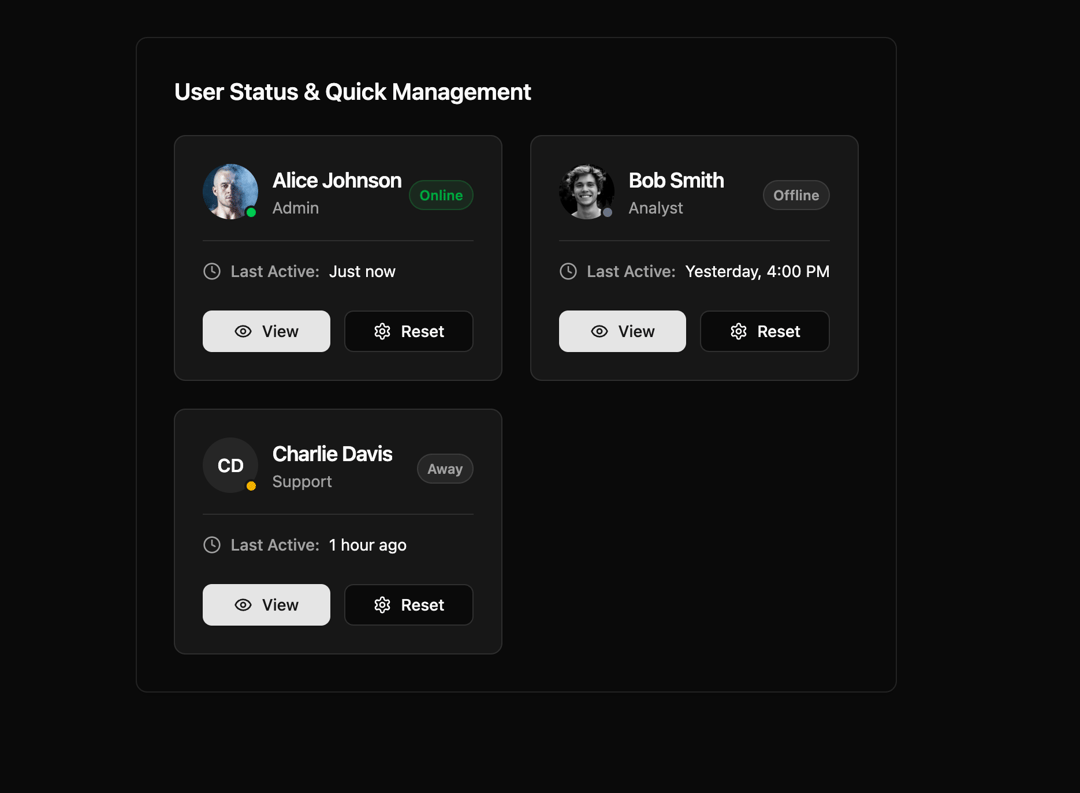This screenshot has height=793, width=1080.
Task: Click the Analyst role label
Action: [656, 208]
